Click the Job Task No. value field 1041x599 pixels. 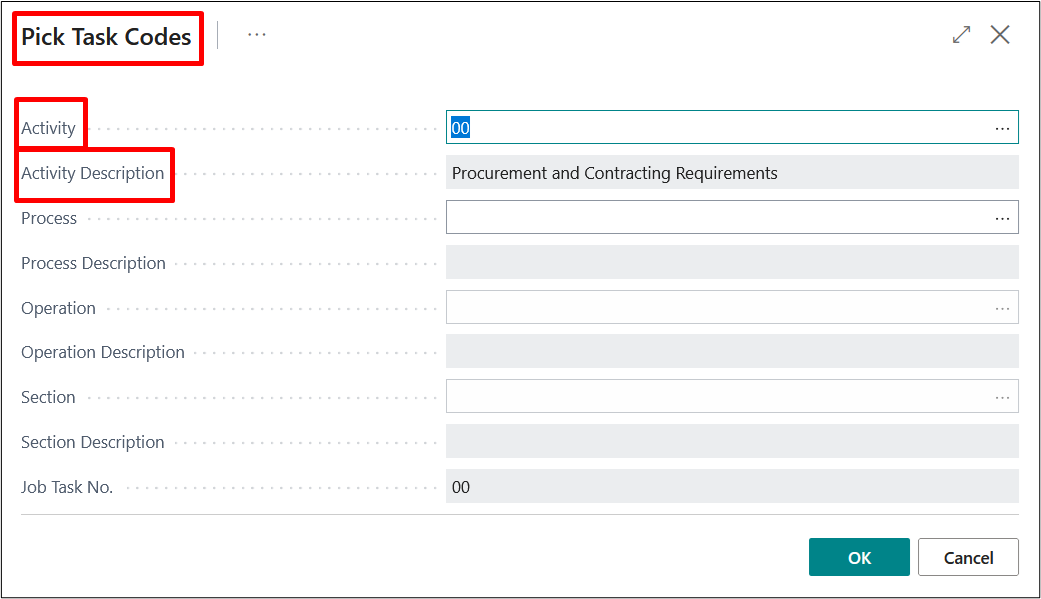pyautogui.click(x=731, y=487)
